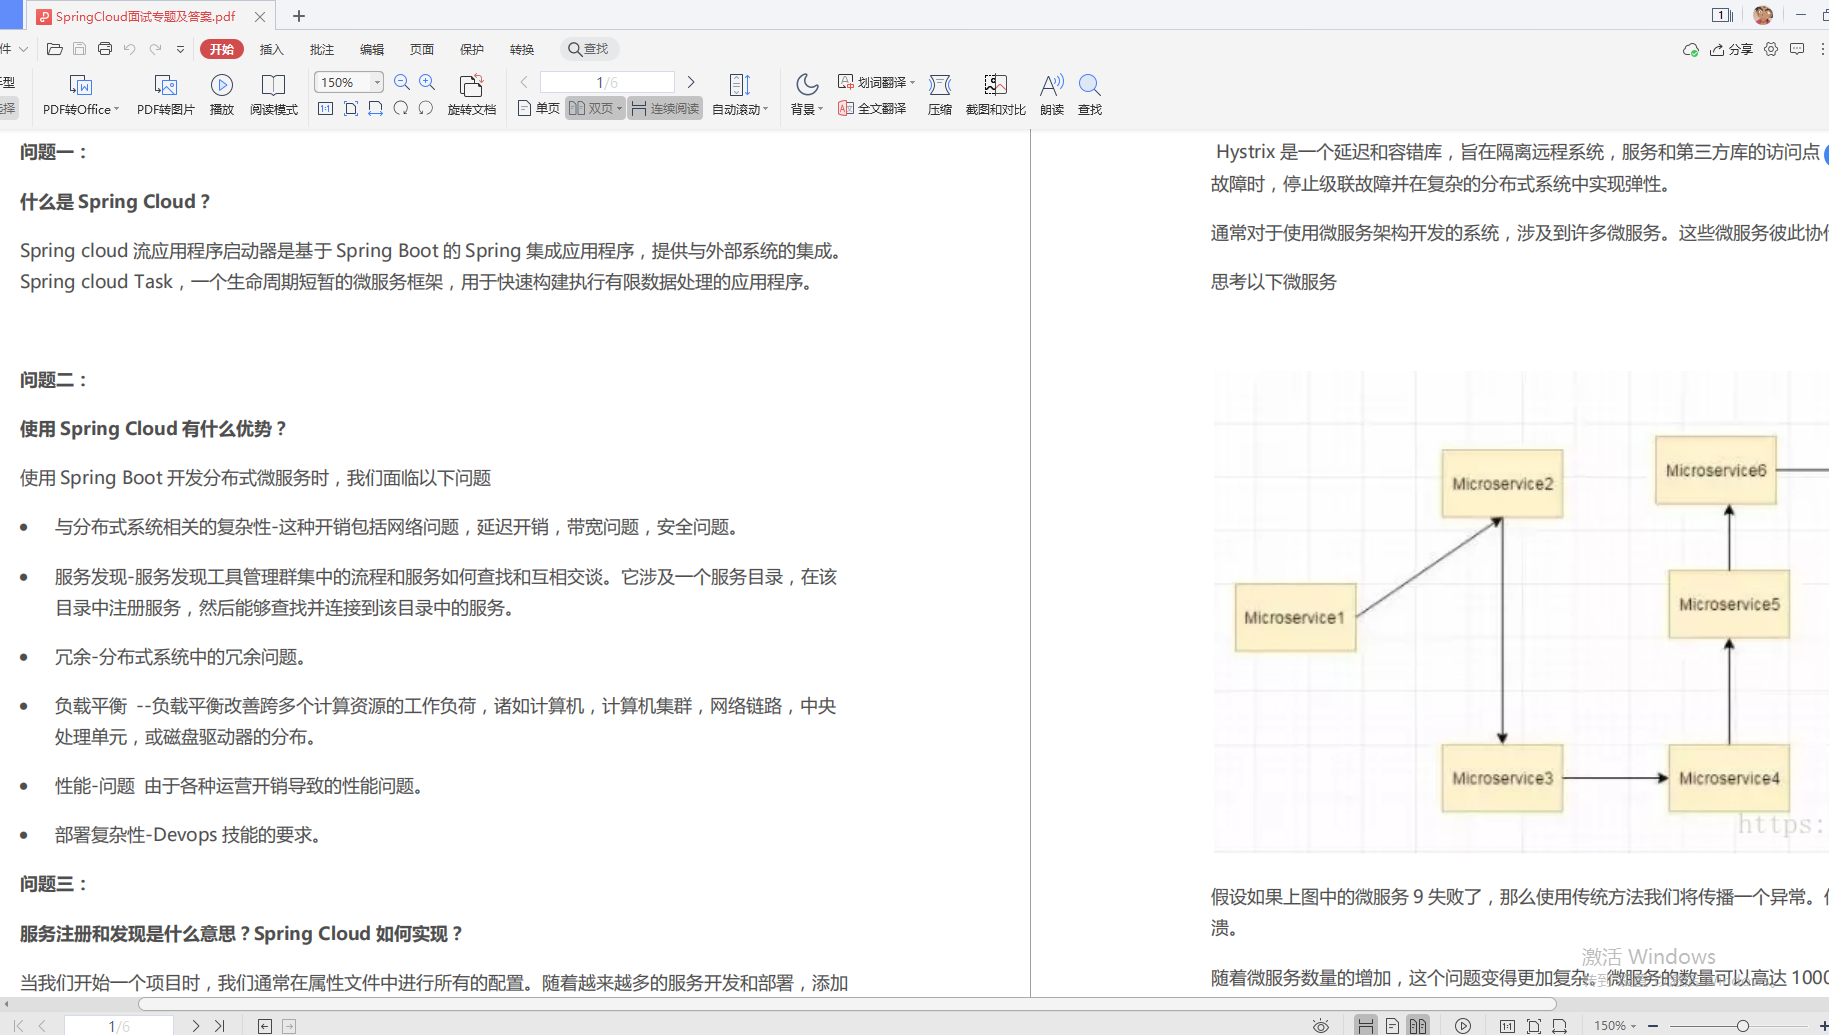This screenshot has width=1829, height=1035.
Task: Start slideshow with 播放 button
Action: point(222,95)
